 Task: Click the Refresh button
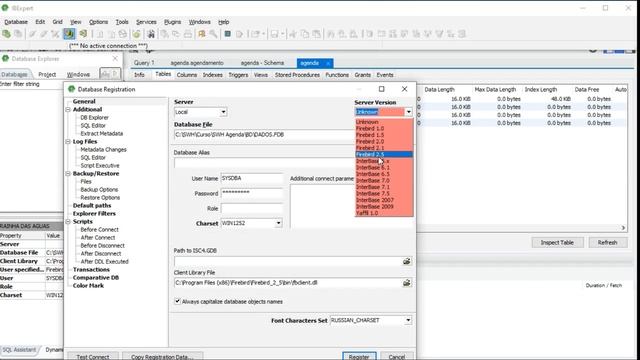(607, 242)
